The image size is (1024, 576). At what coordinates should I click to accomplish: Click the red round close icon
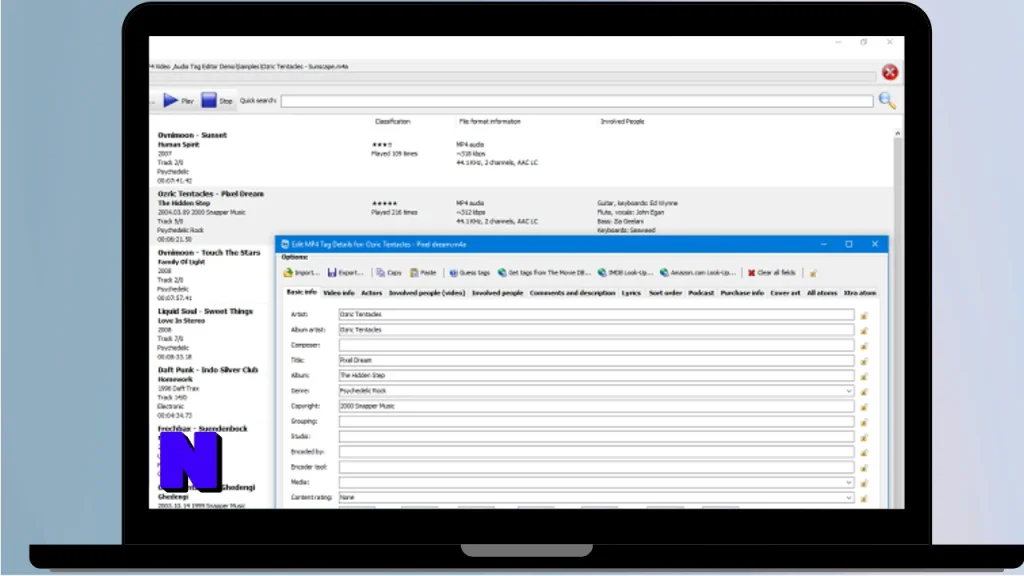[x=889, y=72]
